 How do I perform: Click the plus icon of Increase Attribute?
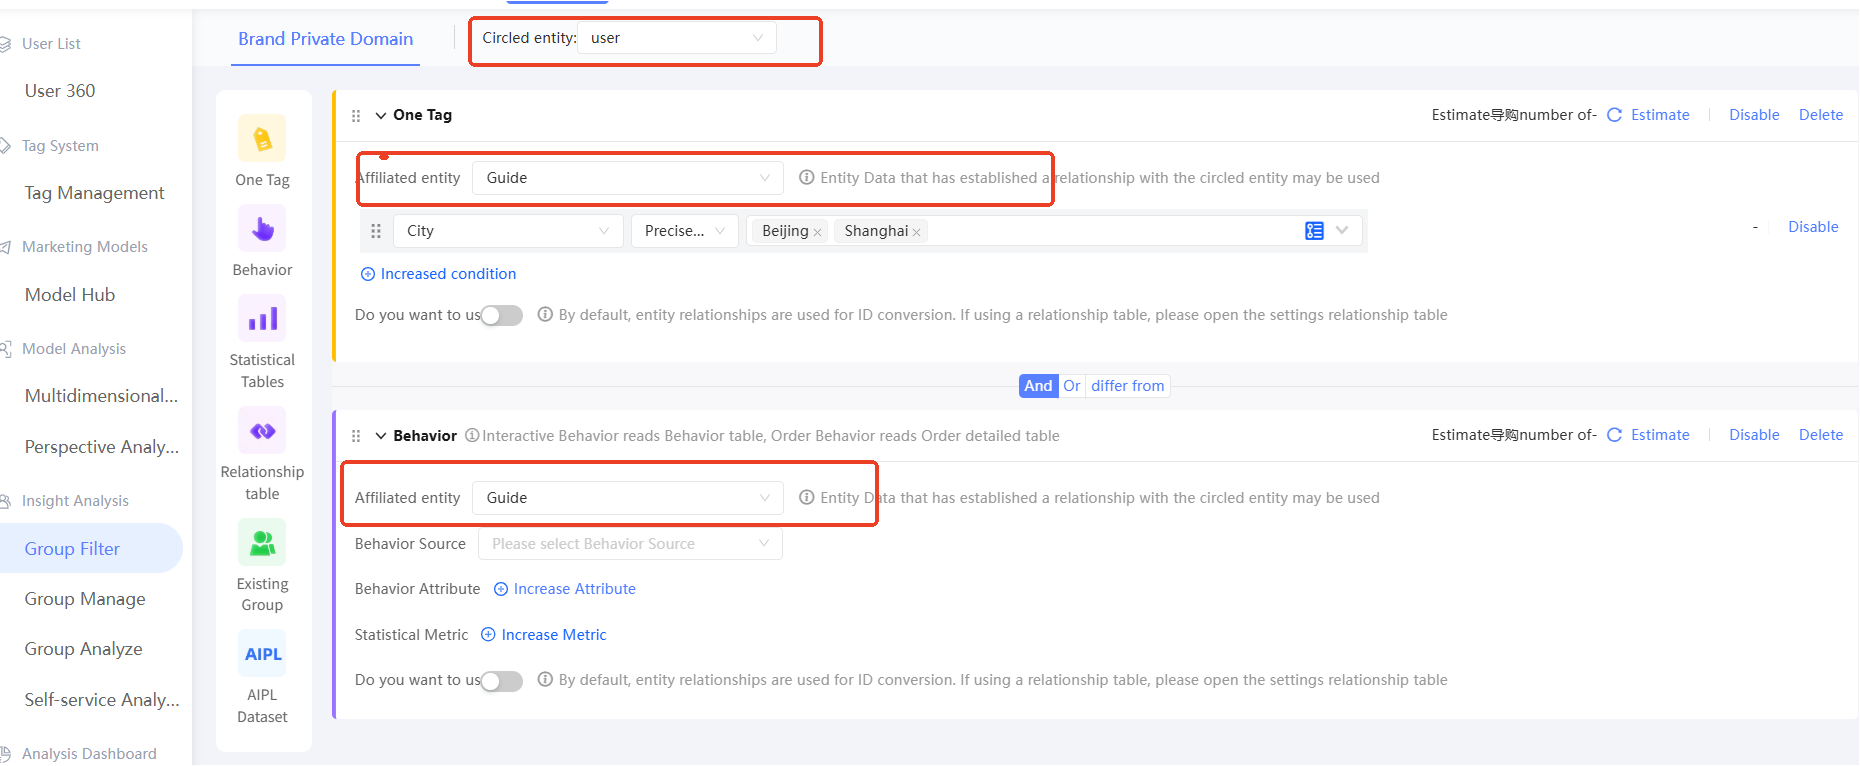pos(501,589)
